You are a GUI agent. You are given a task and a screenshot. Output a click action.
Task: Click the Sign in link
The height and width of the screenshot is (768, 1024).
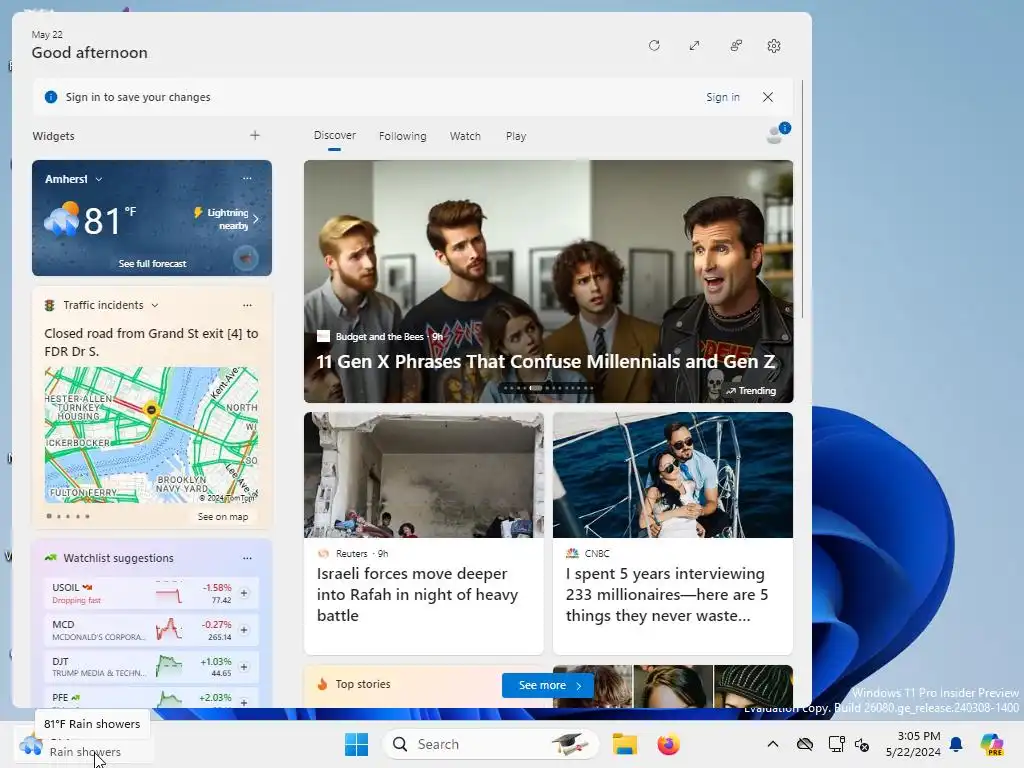[722, 97]
